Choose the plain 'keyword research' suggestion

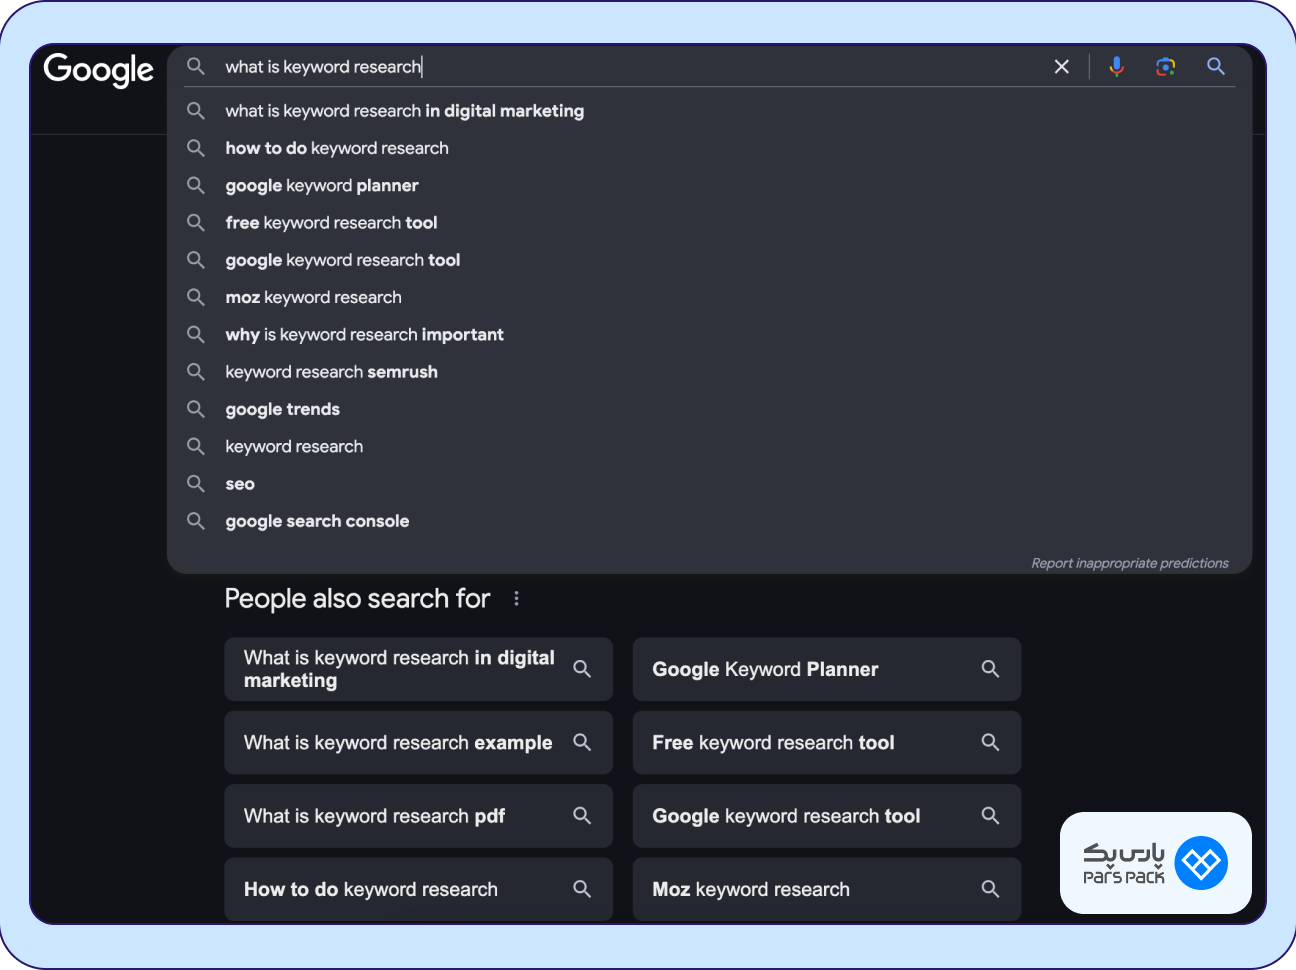(x=709, y=446)
